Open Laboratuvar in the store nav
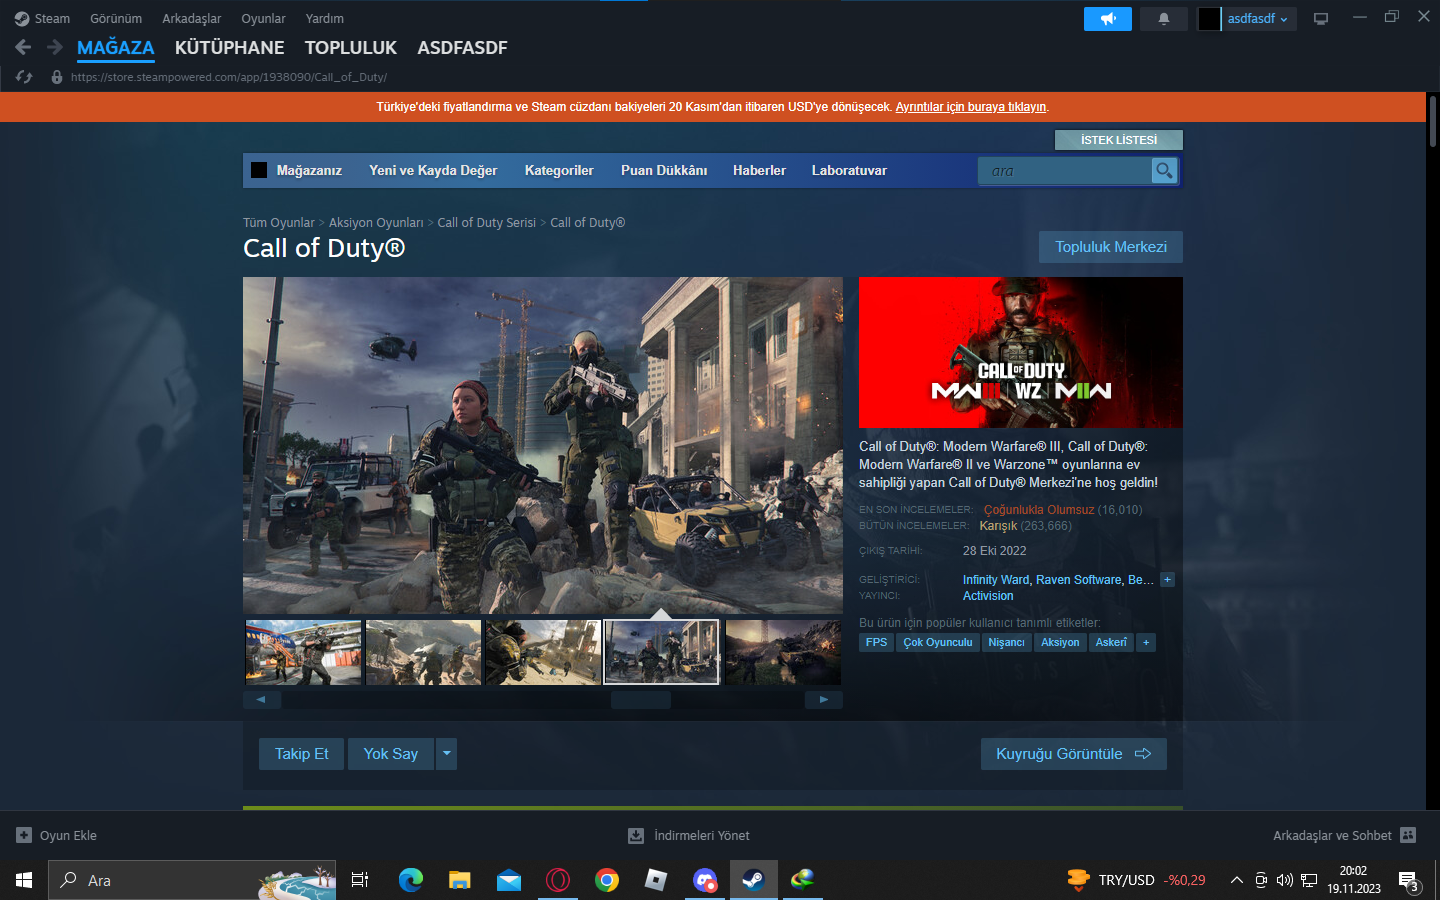The image size is (1440, 900). pos(849,171)
